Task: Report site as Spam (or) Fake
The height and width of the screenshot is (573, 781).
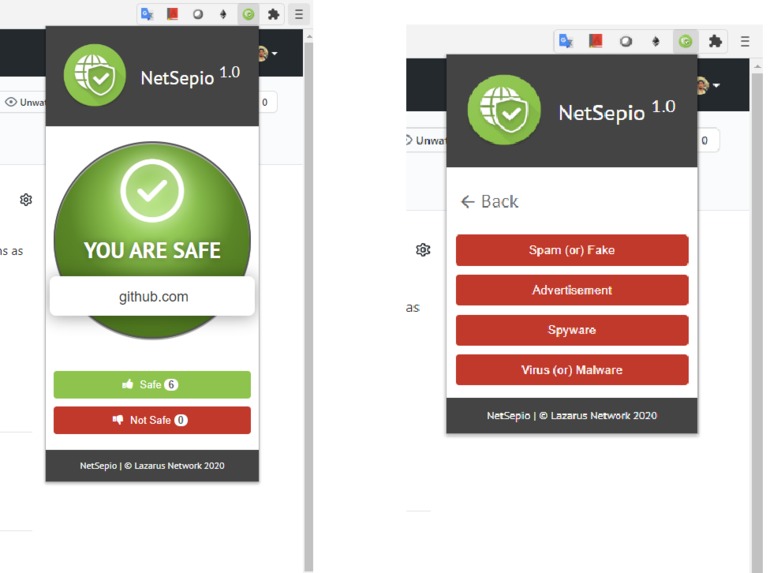Action: point(572,250)
